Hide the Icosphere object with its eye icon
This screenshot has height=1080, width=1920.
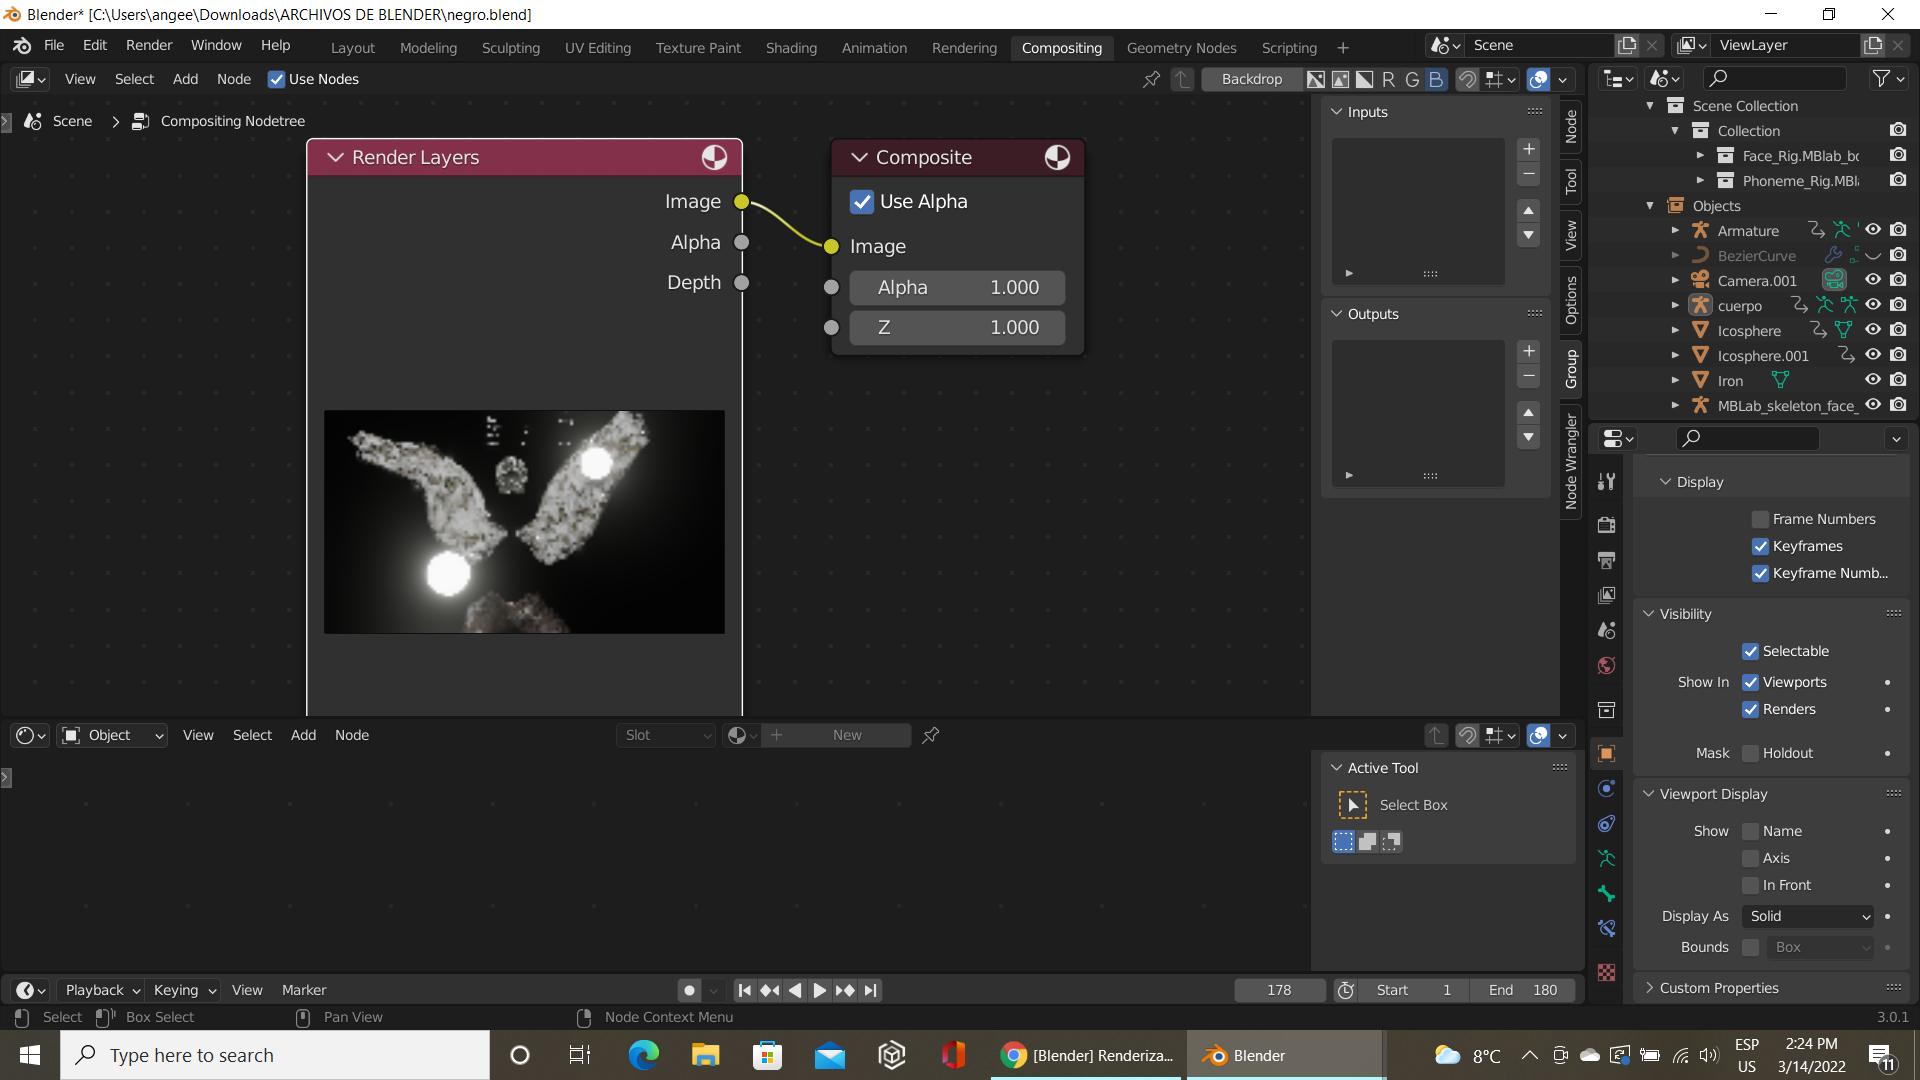[x=1873, y=330]
